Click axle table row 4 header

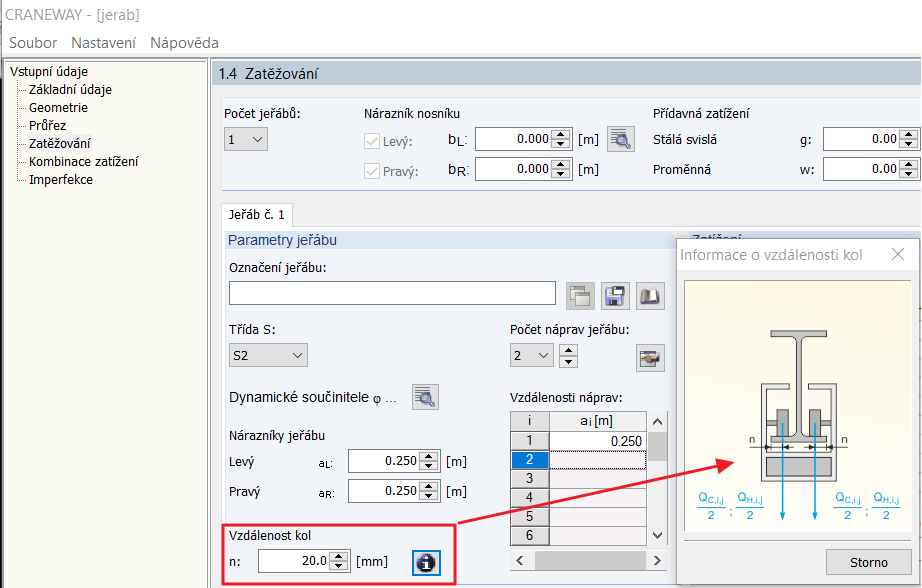point(529,497)
